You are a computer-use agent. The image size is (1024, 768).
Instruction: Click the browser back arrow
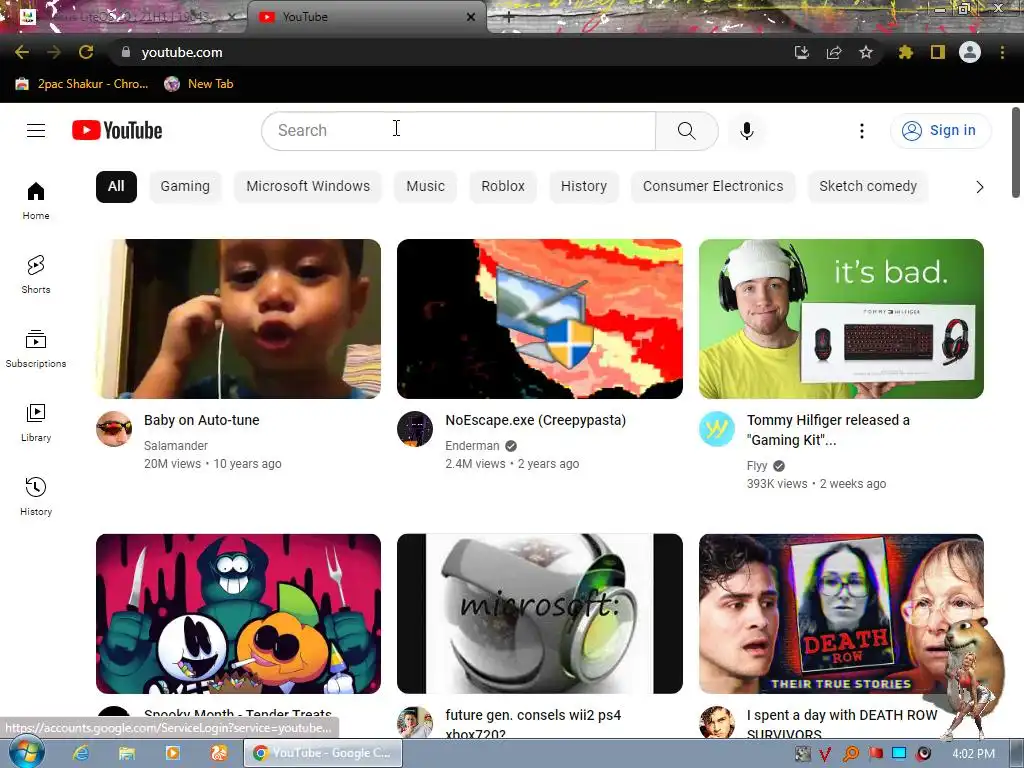click(x=22, y=52)
